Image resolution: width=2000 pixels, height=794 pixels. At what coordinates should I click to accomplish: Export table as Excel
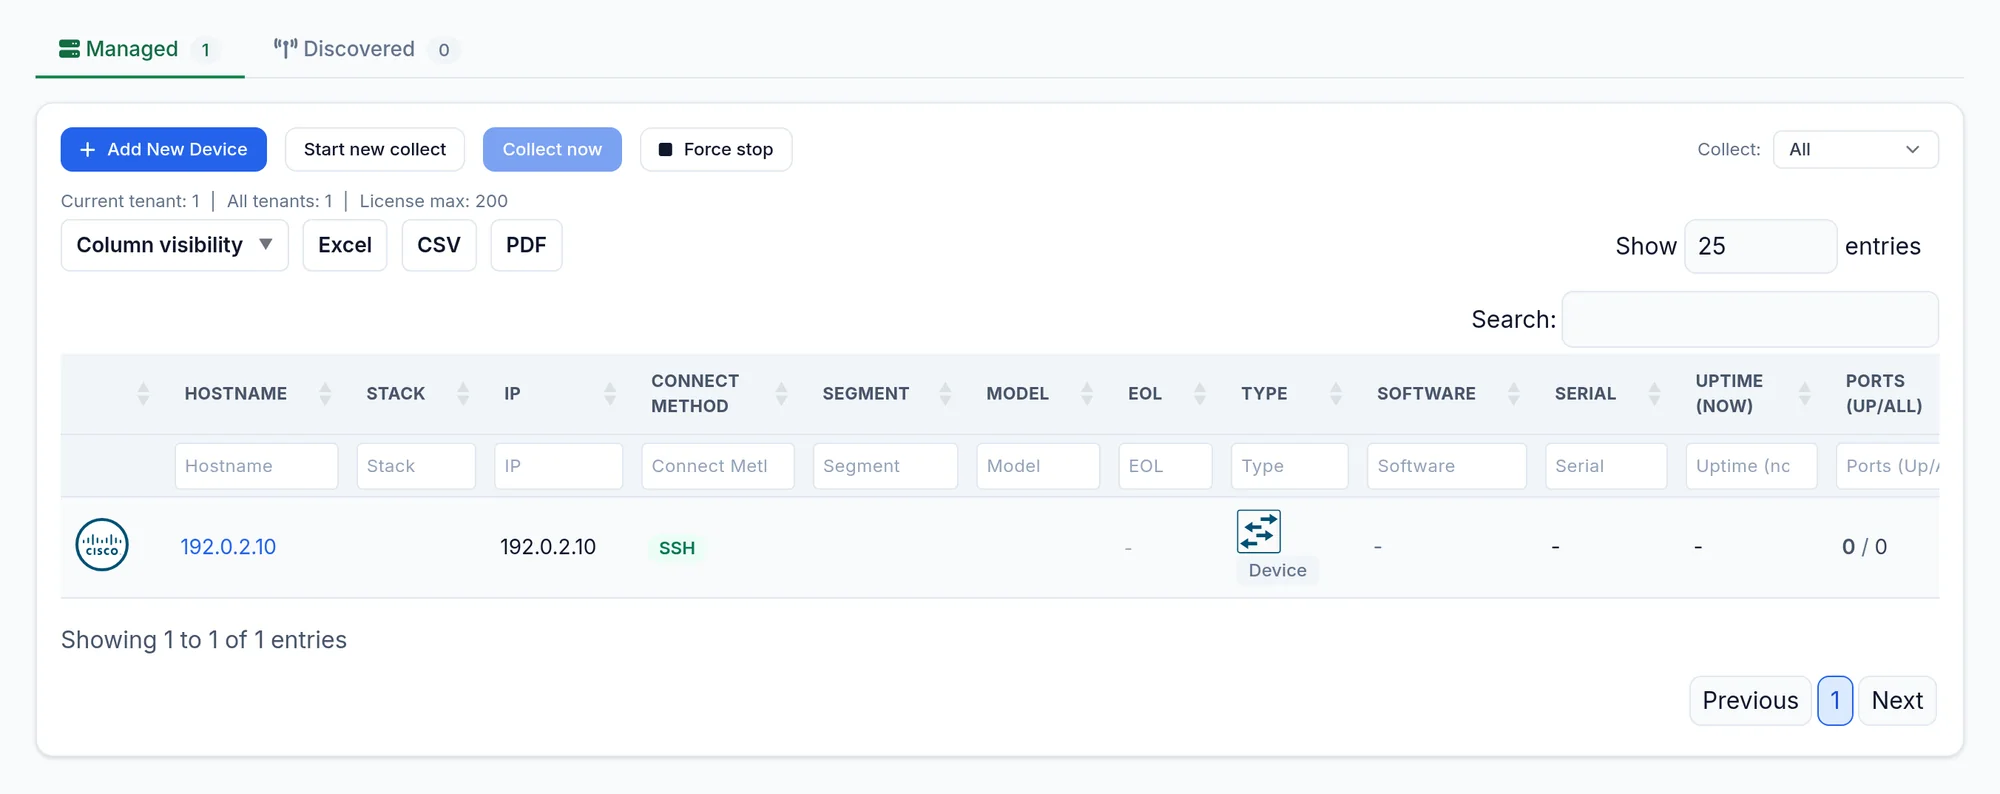(345, 245)
